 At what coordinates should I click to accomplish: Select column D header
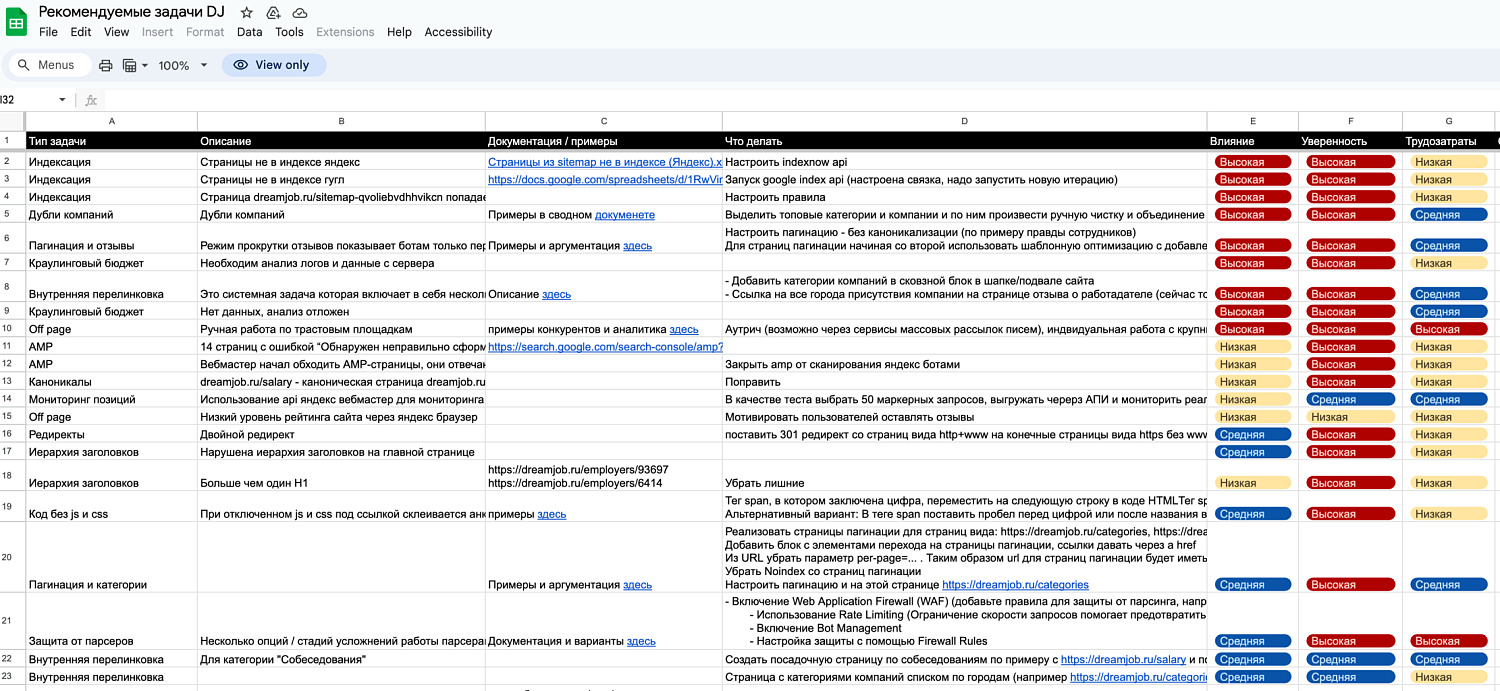pos(964,121)
